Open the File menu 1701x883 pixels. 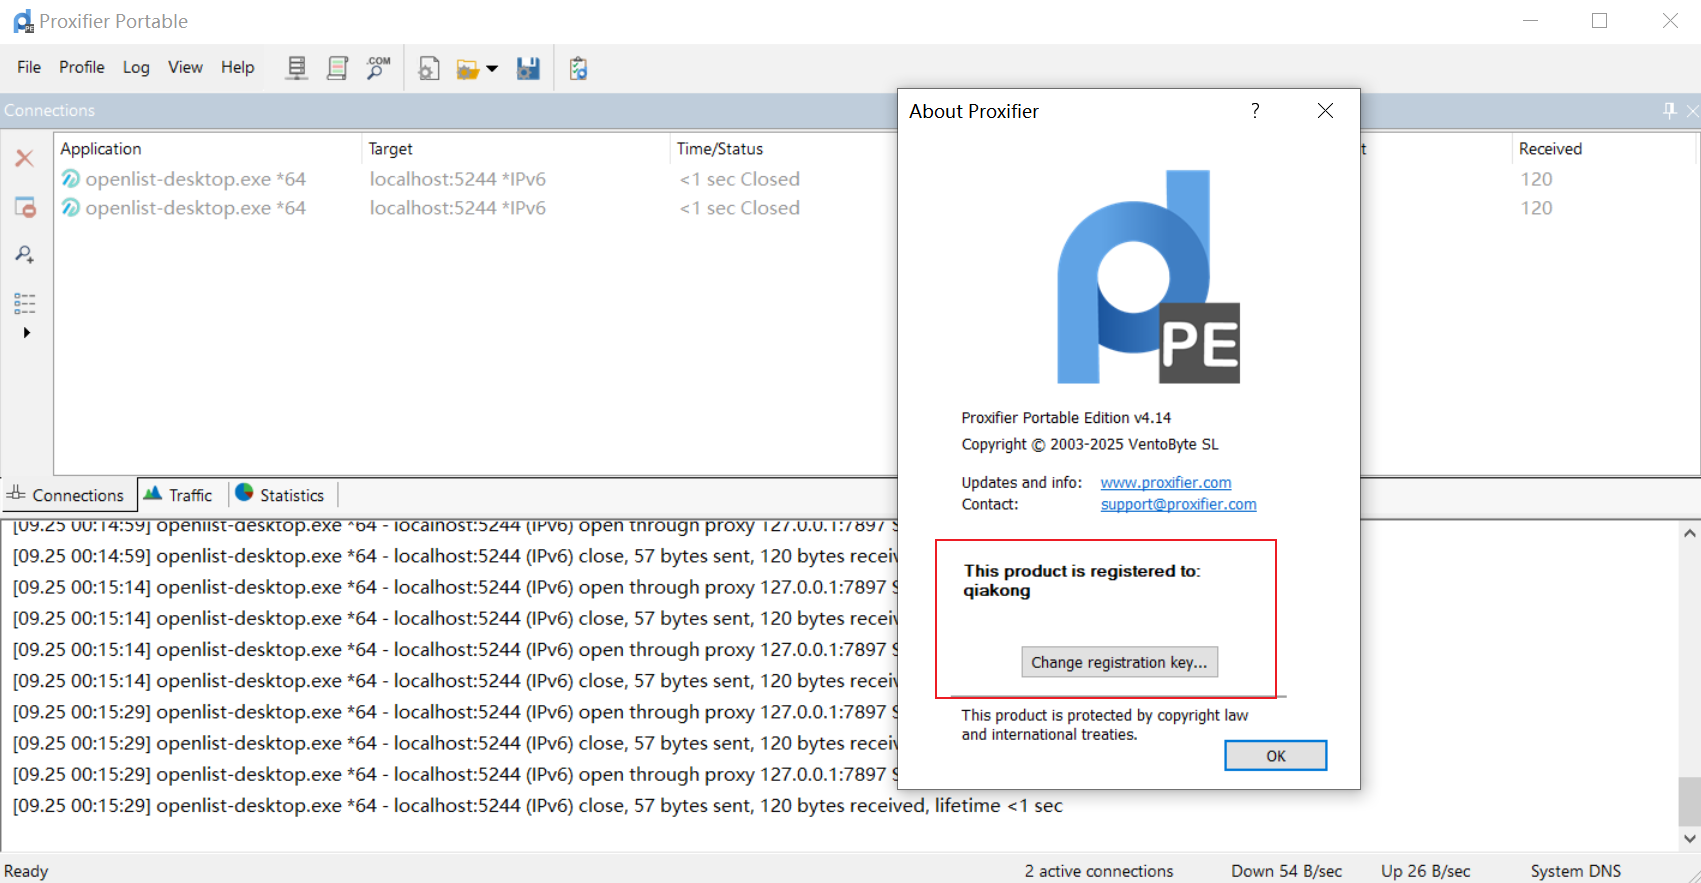point(29,67)
